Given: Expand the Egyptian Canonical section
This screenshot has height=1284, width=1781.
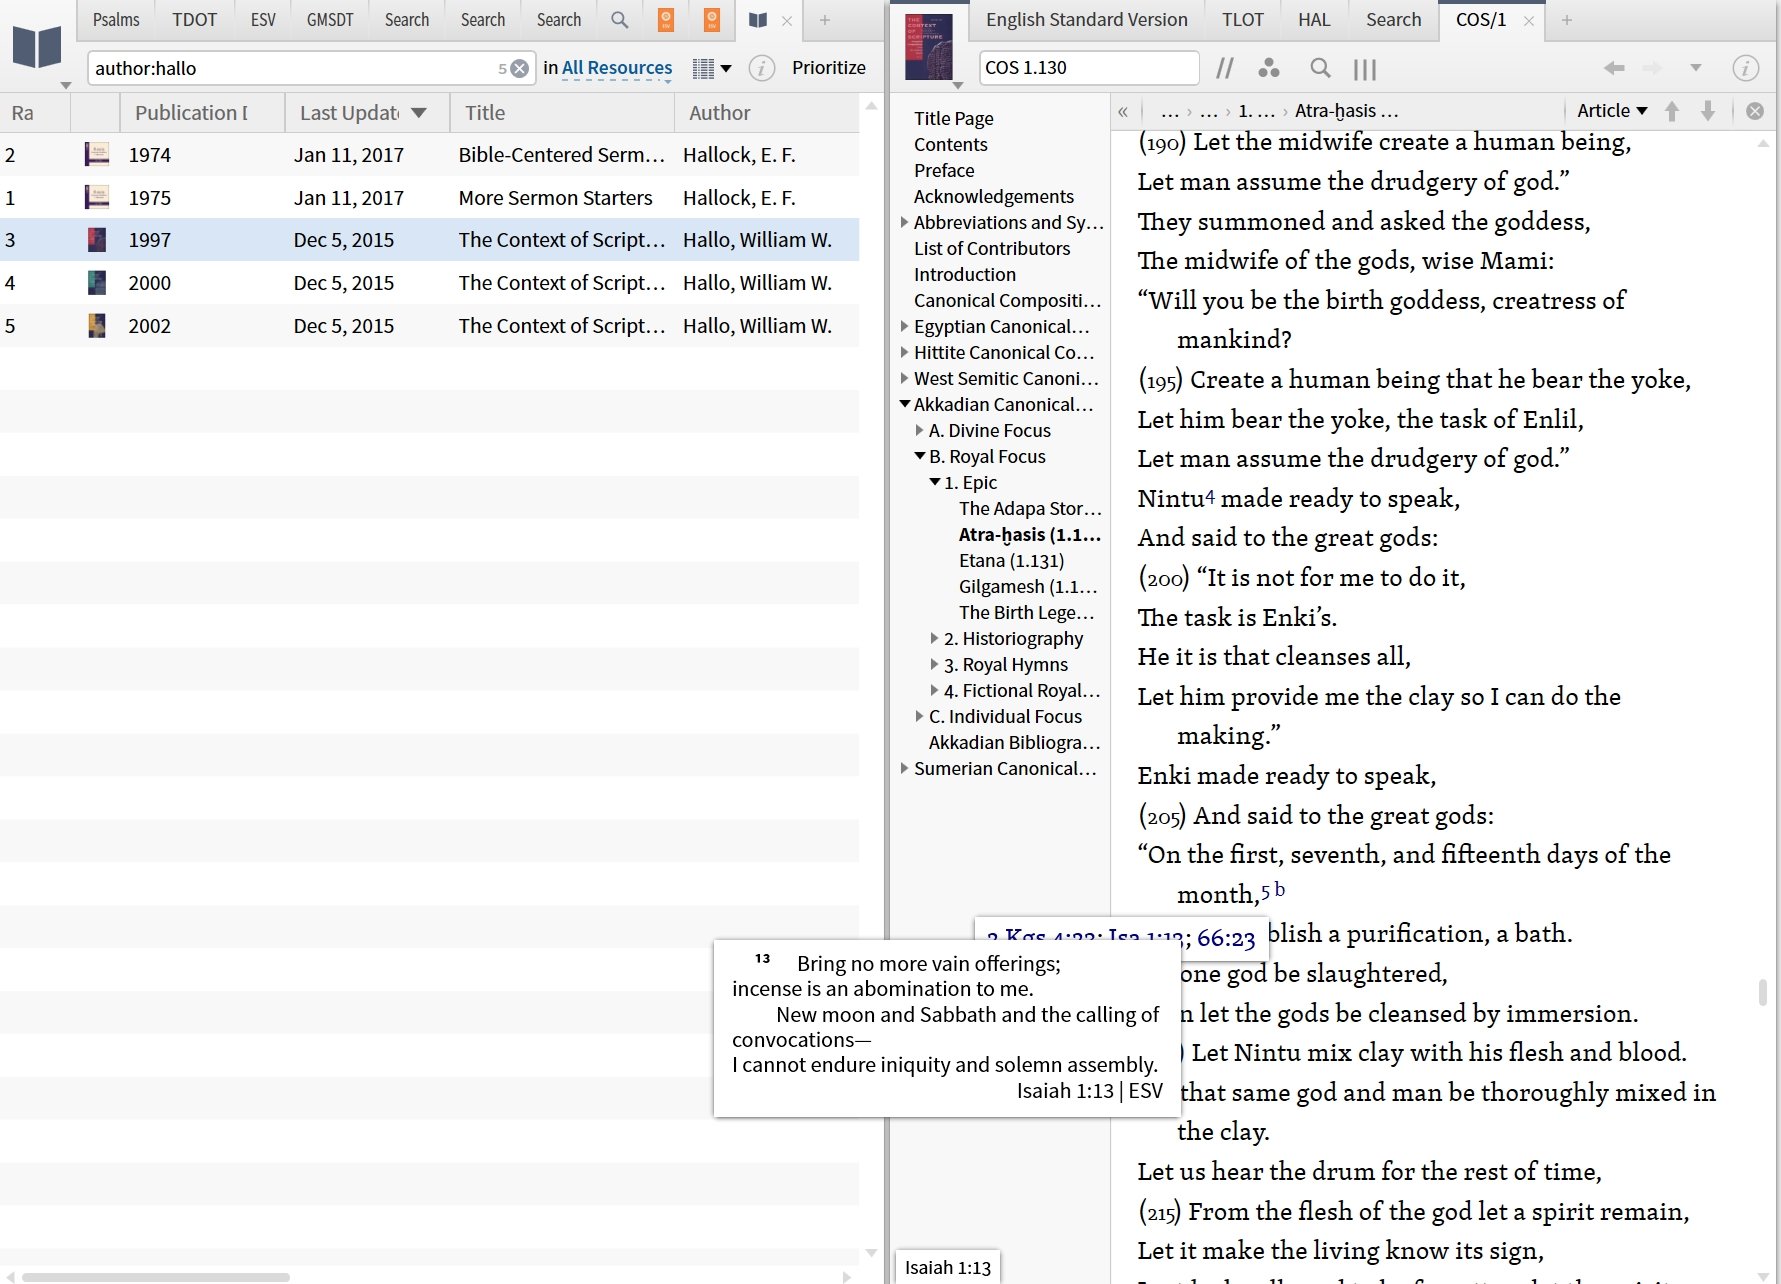Looking at the screenshot, I should (904, 326).
